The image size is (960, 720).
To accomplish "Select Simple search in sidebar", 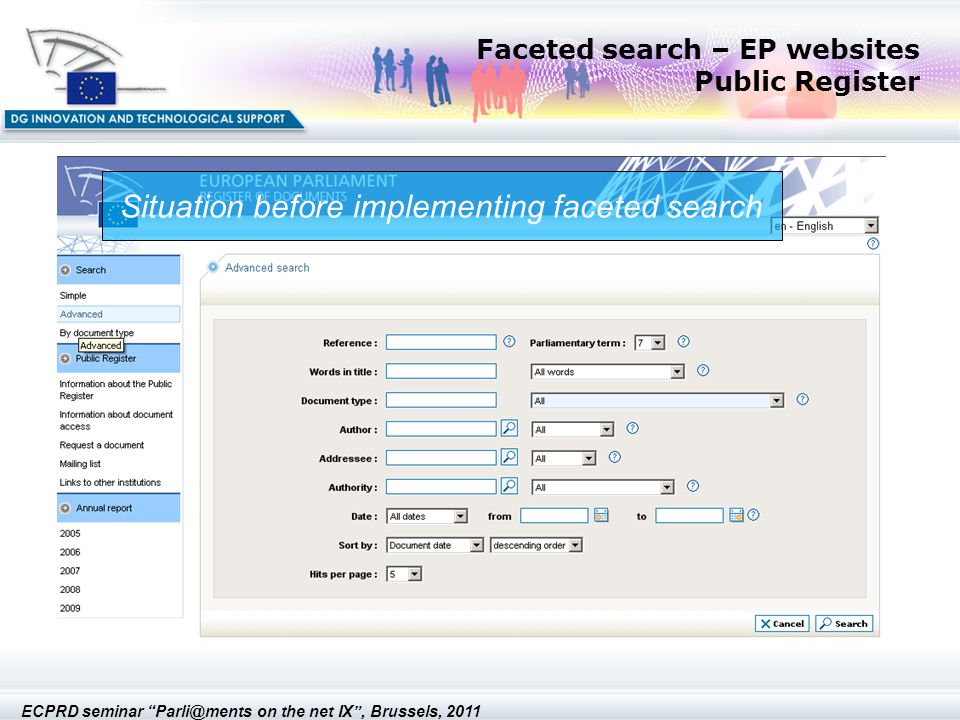I will (73, 296).
